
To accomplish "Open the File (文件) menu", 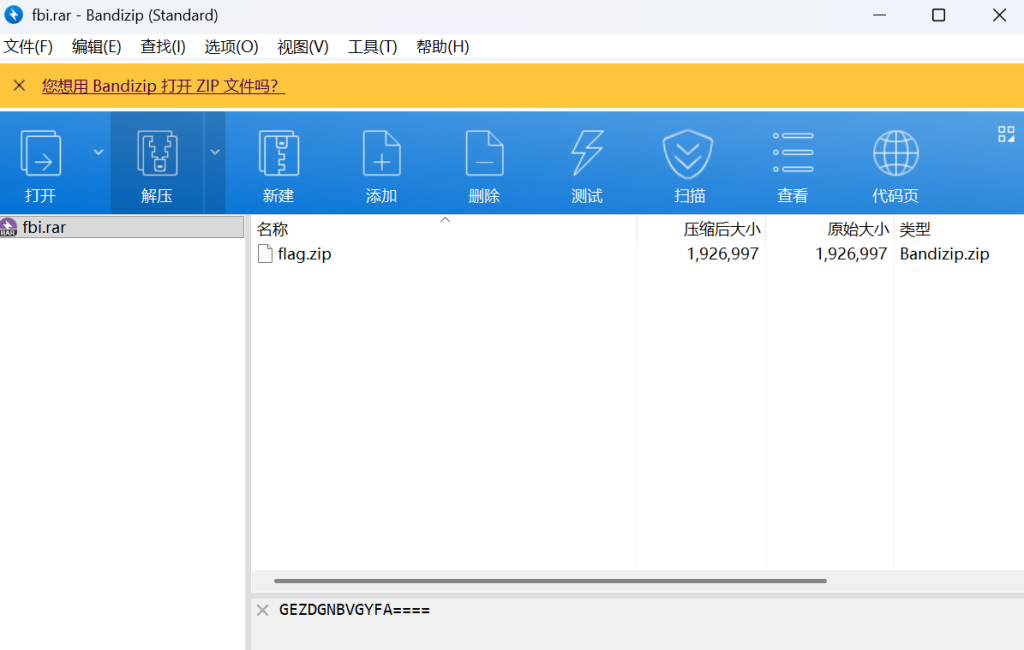I will (x=28, y=47).
